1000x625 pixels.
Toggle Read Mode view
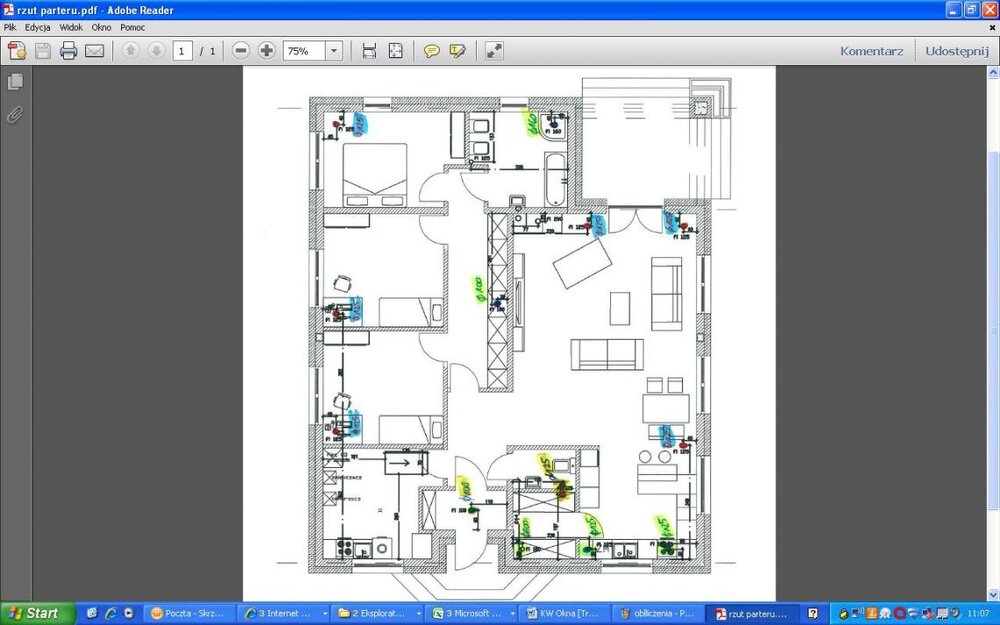coord(494,51)
